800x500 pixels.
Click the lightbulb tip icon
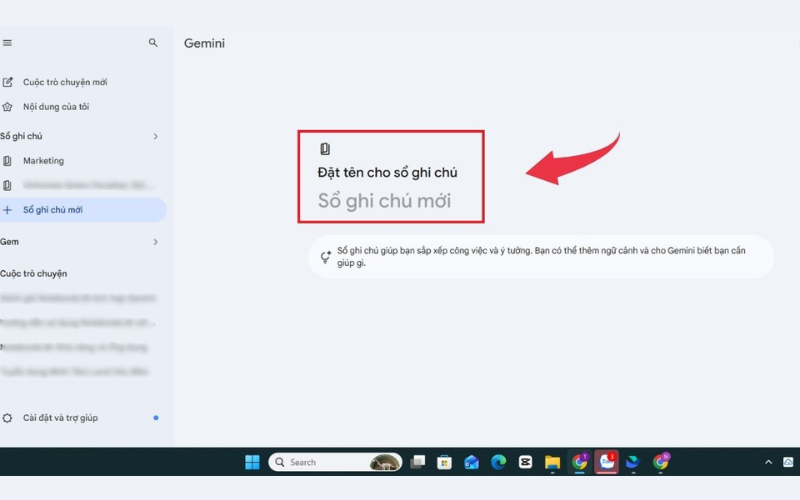point(326,257)
